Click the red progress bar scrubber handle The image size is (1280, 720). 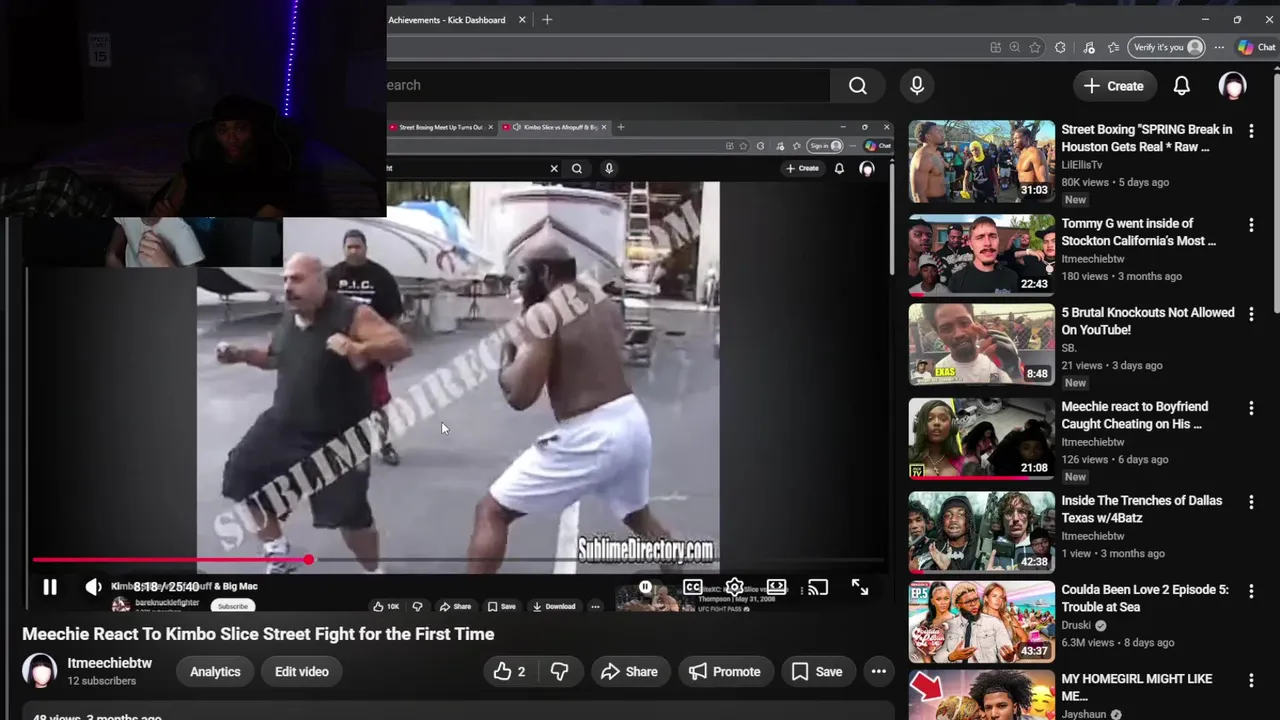pyautogui.click(x=309, y=560)
